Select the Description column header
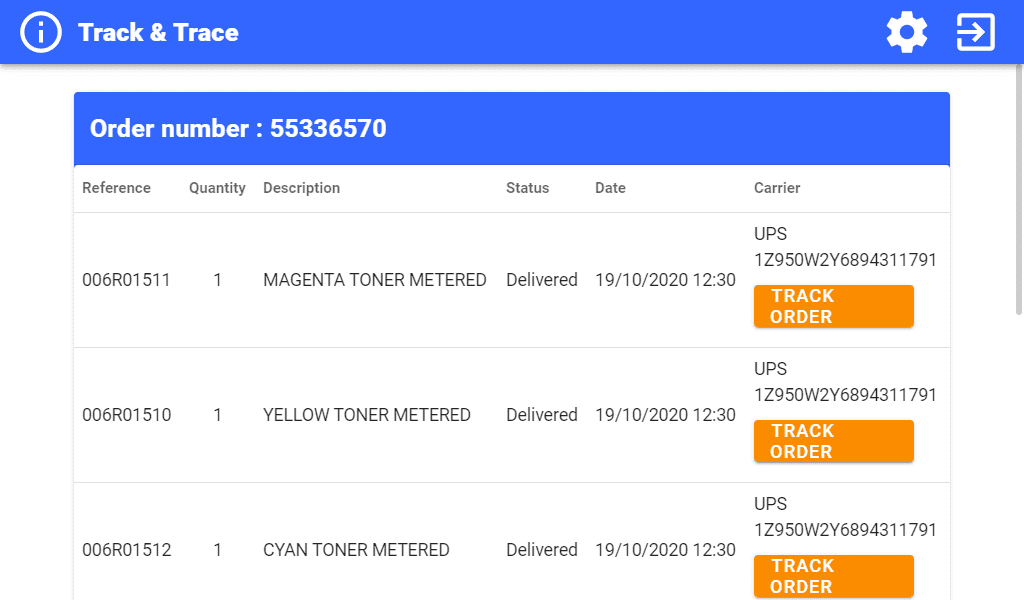This screenshot has width=1024, height=600. click(301, 188)
